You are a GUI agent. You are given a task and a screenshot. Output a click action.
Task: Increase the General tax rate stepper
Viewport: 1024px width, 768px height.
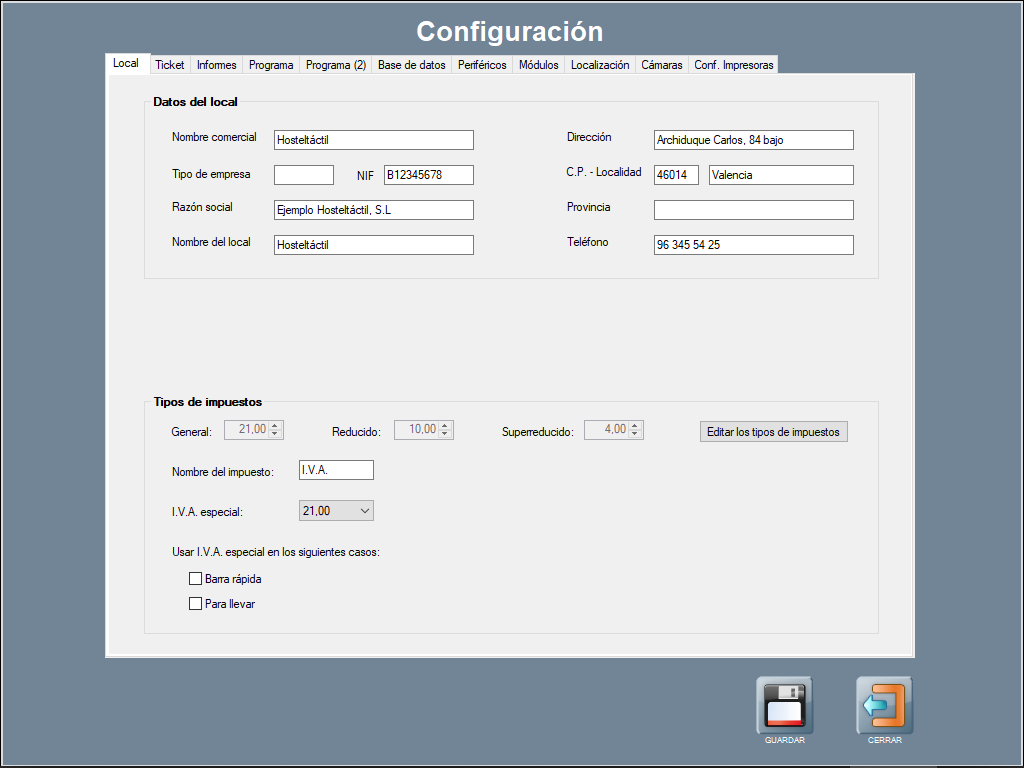[x=276, y=426]
